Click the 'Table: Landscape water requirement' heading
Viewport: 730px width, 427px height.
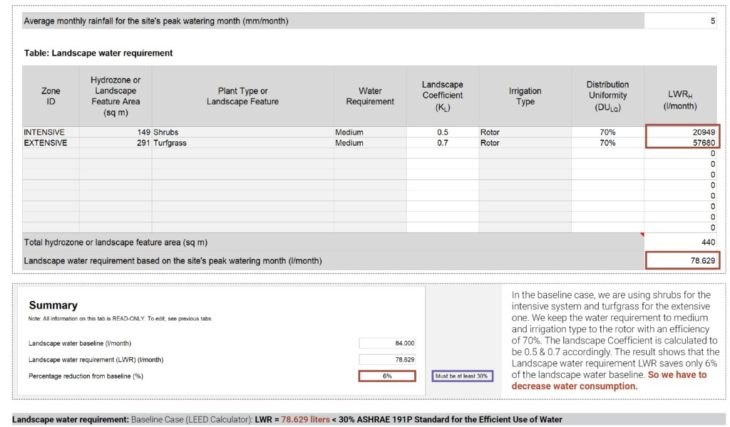pos(98,53)
